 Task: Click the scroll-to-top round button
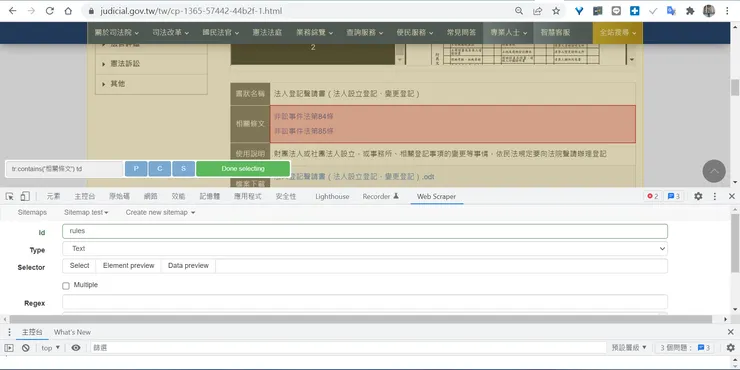pyautogui.click(x=714, y=171)
